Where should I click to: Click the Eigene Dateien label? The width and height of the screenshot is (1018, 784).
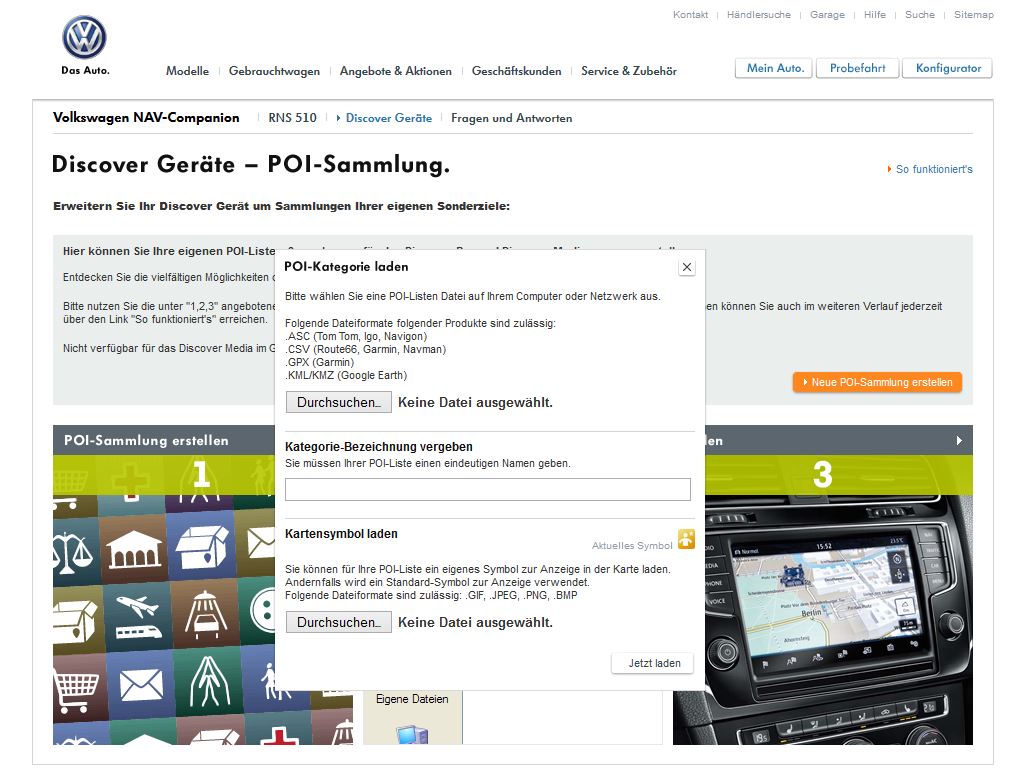click(412, 699)
